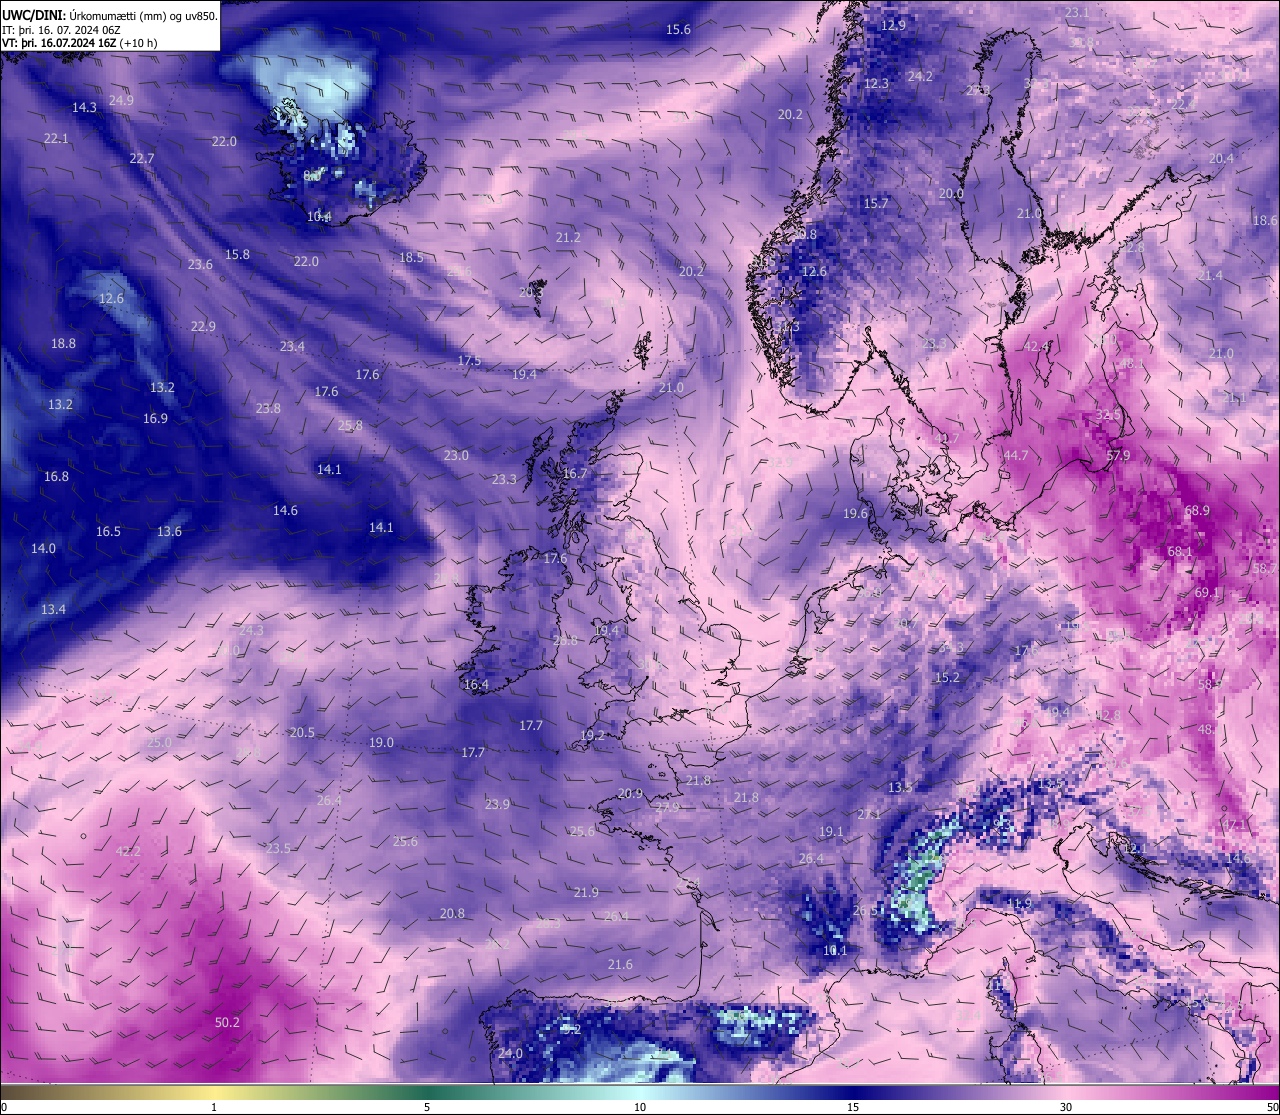Click the 15.6 value at map top
The width and height of the screenshot is (1280, 1115).
coord(679,30)
